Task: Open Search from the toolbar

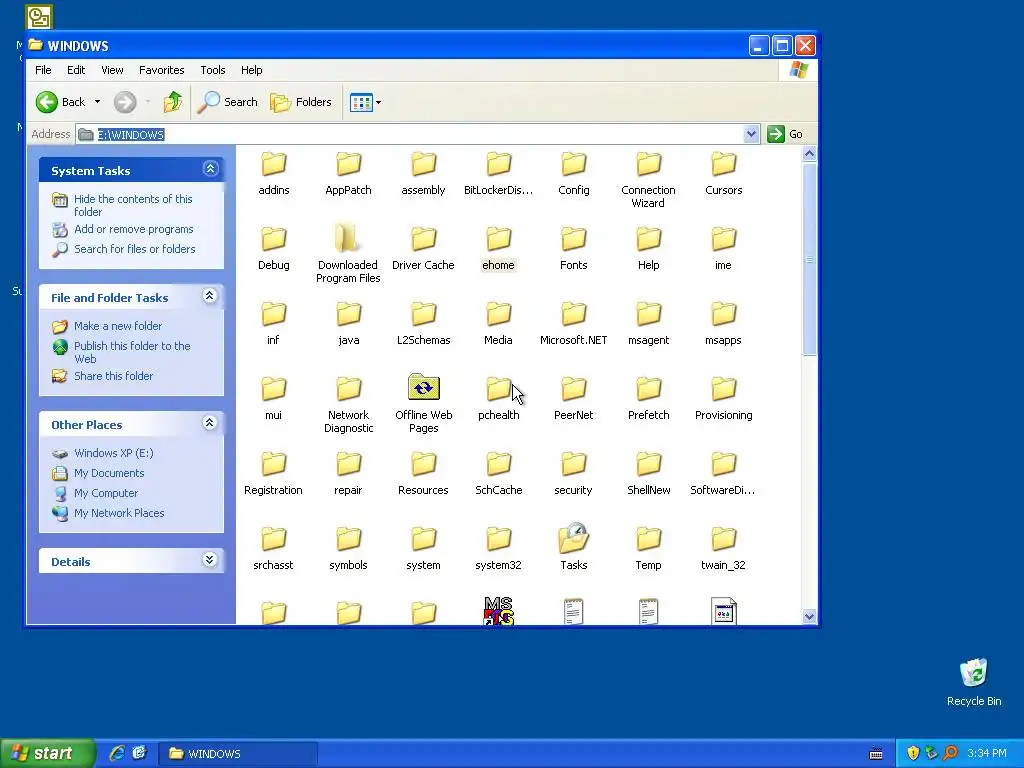Action: (228, 102)
